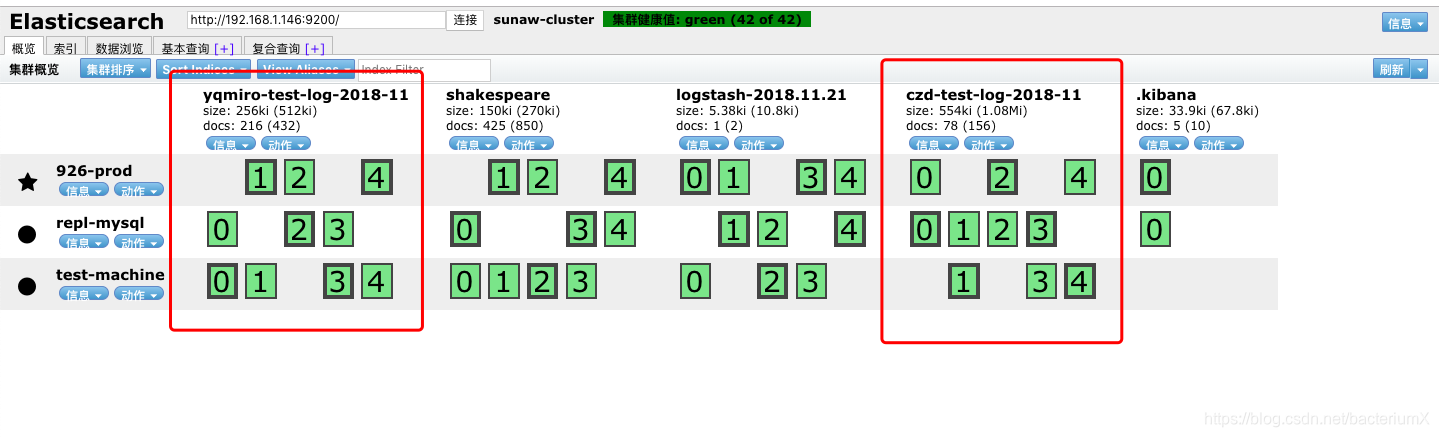Image resolution: width=1439 pixels, height=437 pixels.
Task: Click the master node star icon for 926-prod
Action: coord(28,182)
